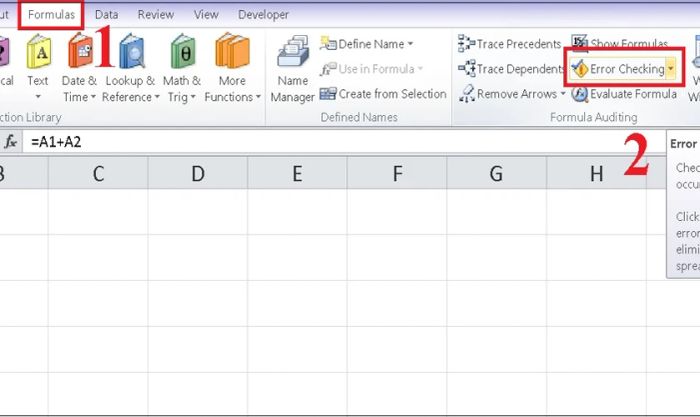The image size is (700, 417).
Task: Open the Define Name dropdown arrow
Action: point(410,44)
